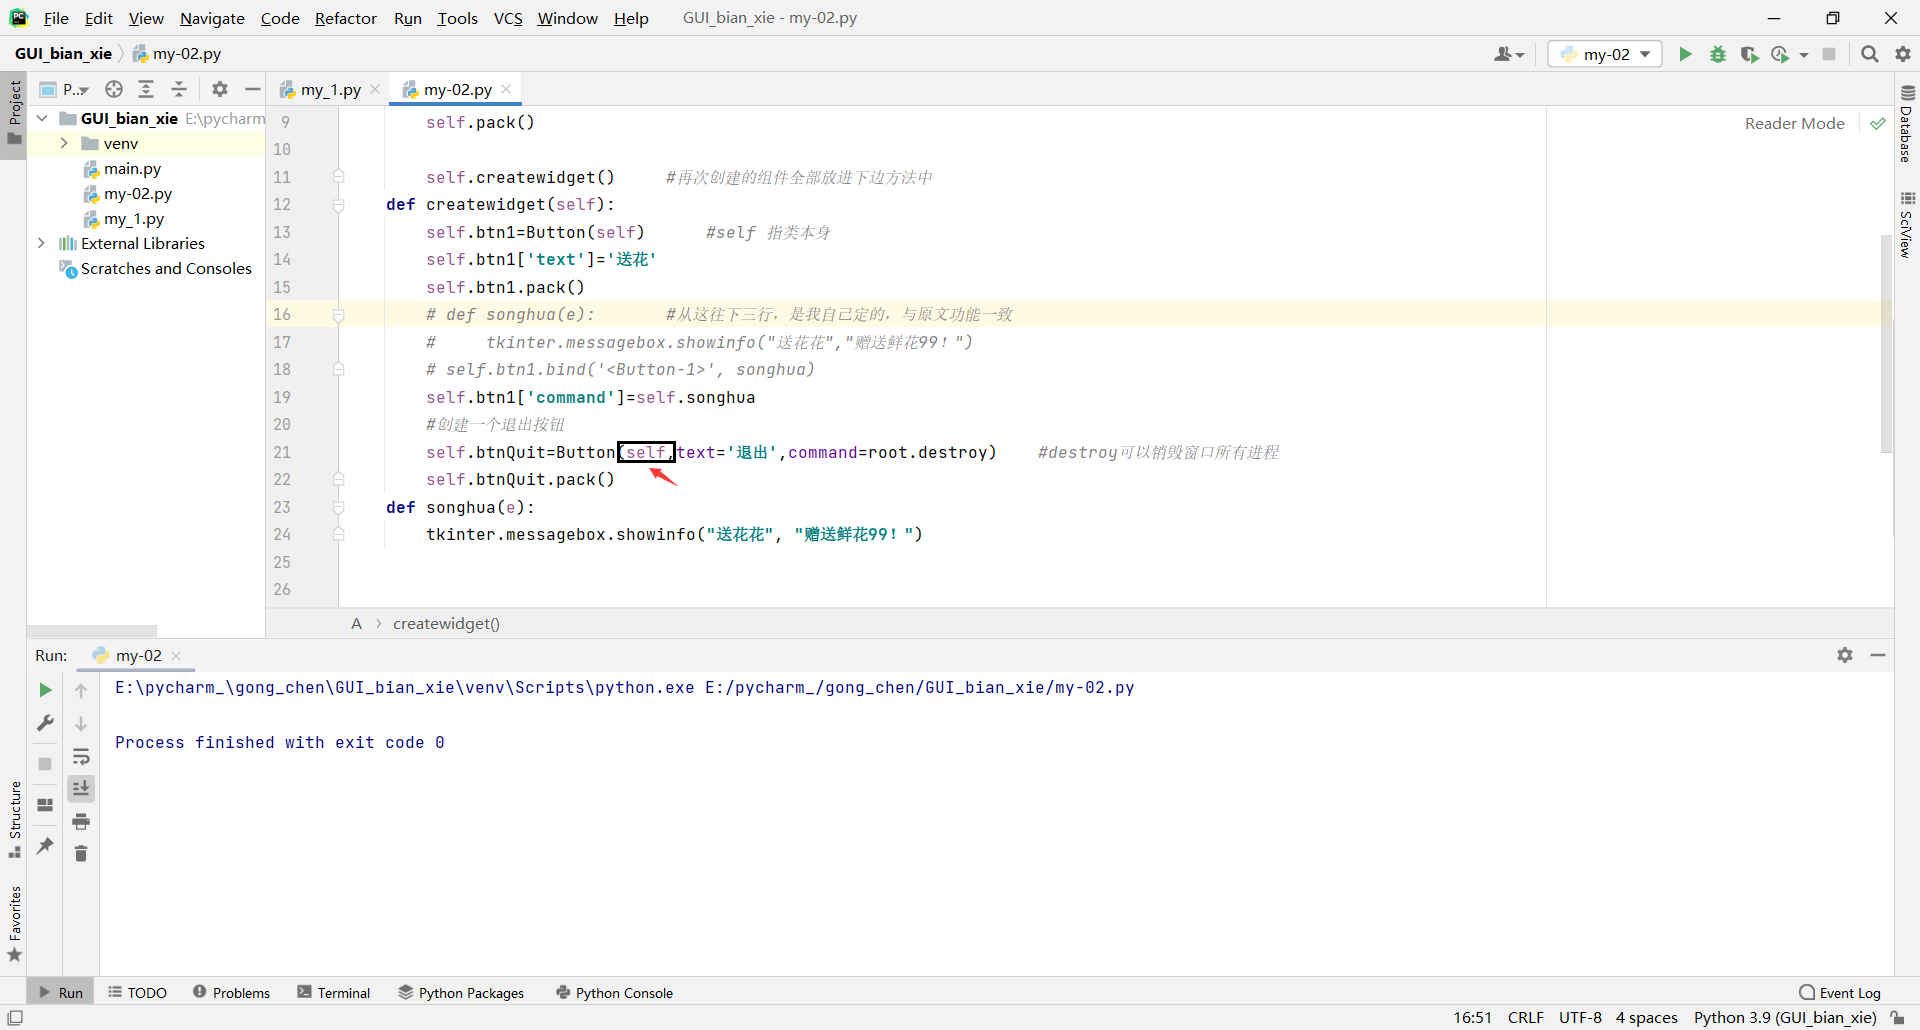The image size is (1920, 1030).
Task: Open Run panel settings gear
Action: pyautogui.click(x=1845, y=655)
